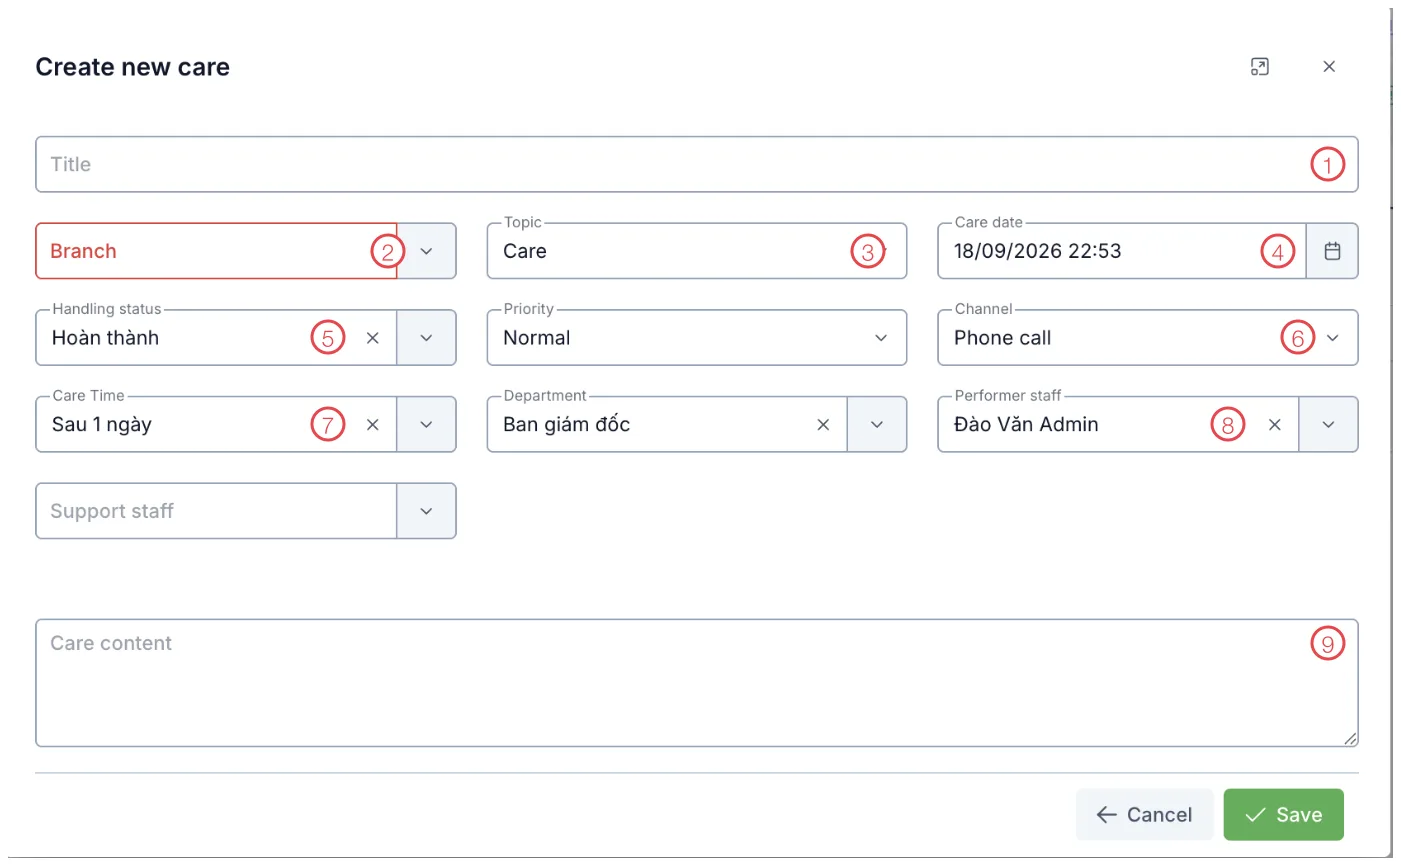Expand the Branch dropdown arrow
The image size is (1401, 866).
[x=426, y=251]
